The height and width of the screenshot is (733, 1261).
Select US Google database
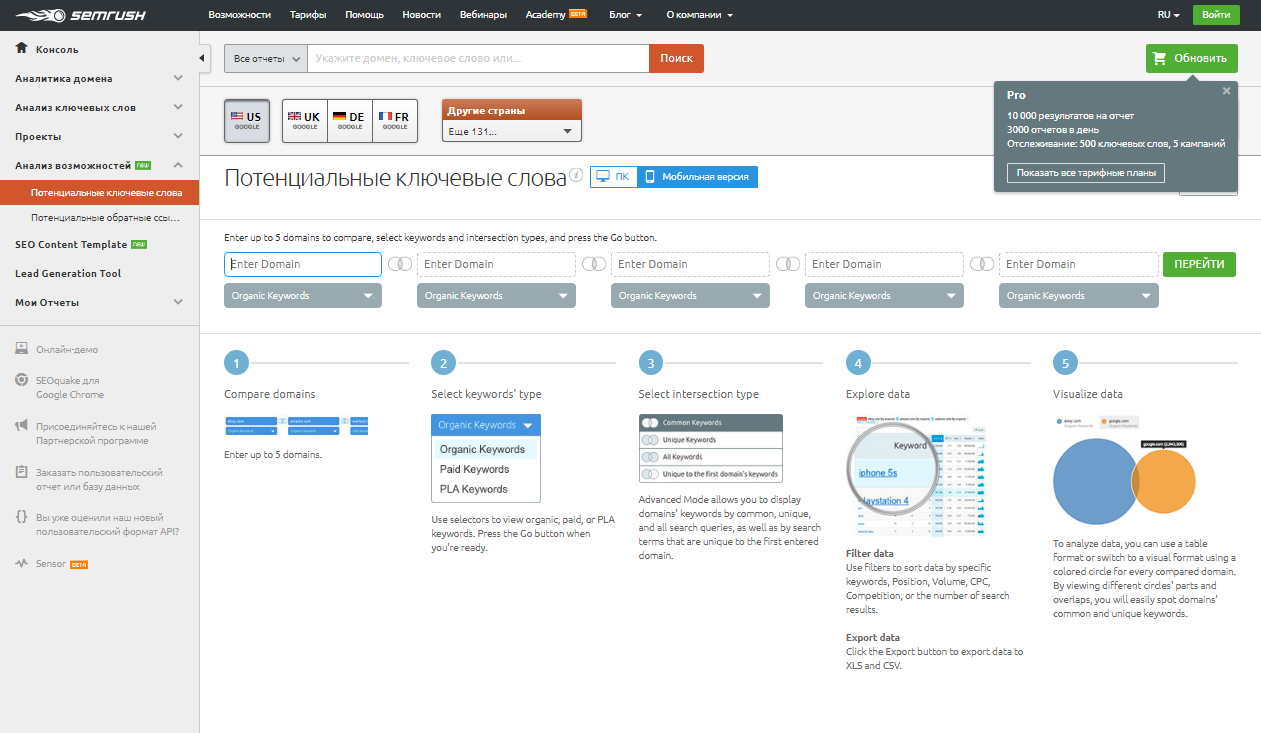pos(247,120)
